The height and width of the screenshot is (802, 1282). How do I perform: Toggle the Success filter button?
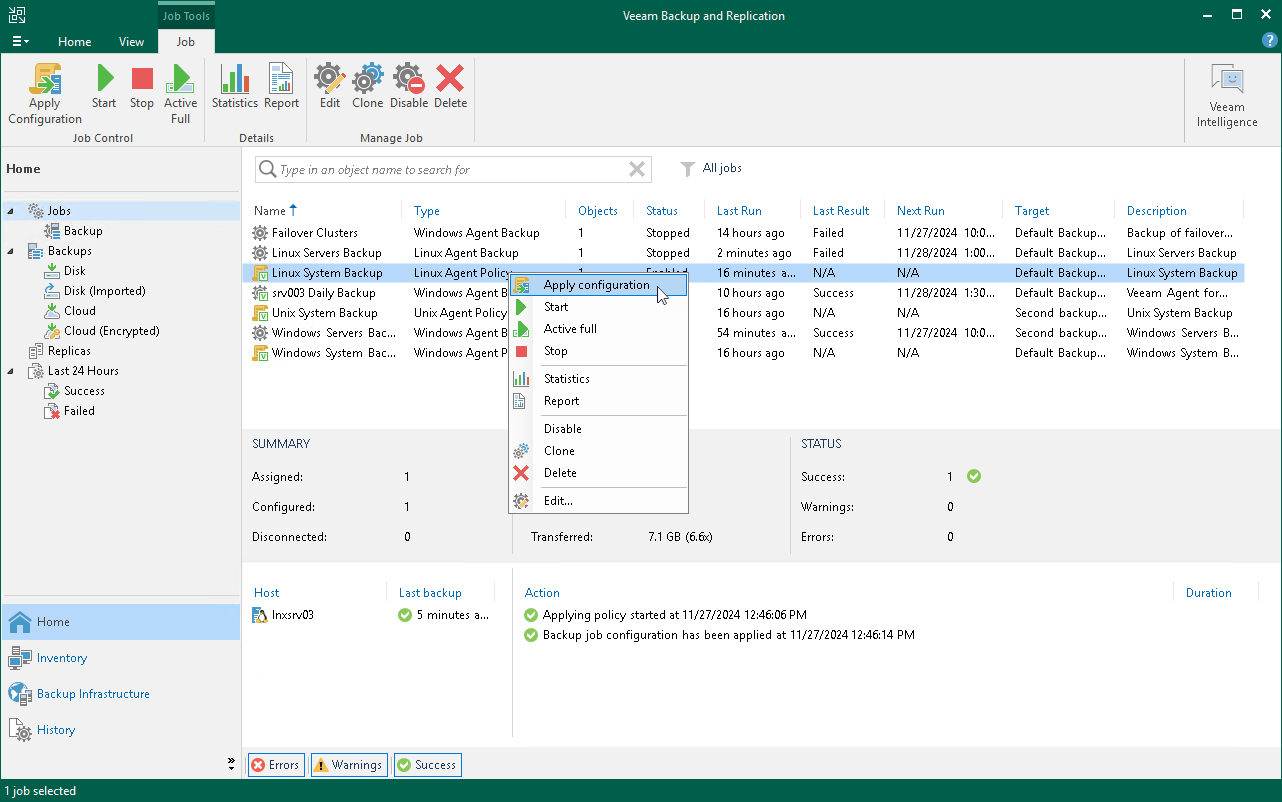pyautogui.click(x=427, y=765)
